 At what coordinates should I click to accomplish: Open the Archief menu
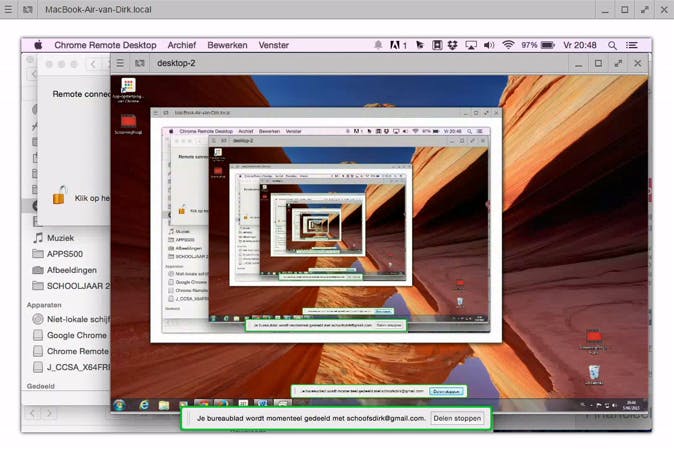pyautogui.click(x=181, y=45)
